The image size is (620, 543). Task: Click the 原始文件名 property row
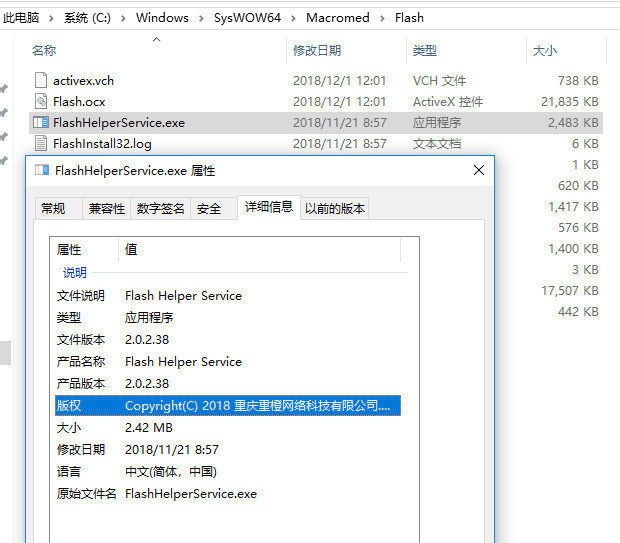228,494
